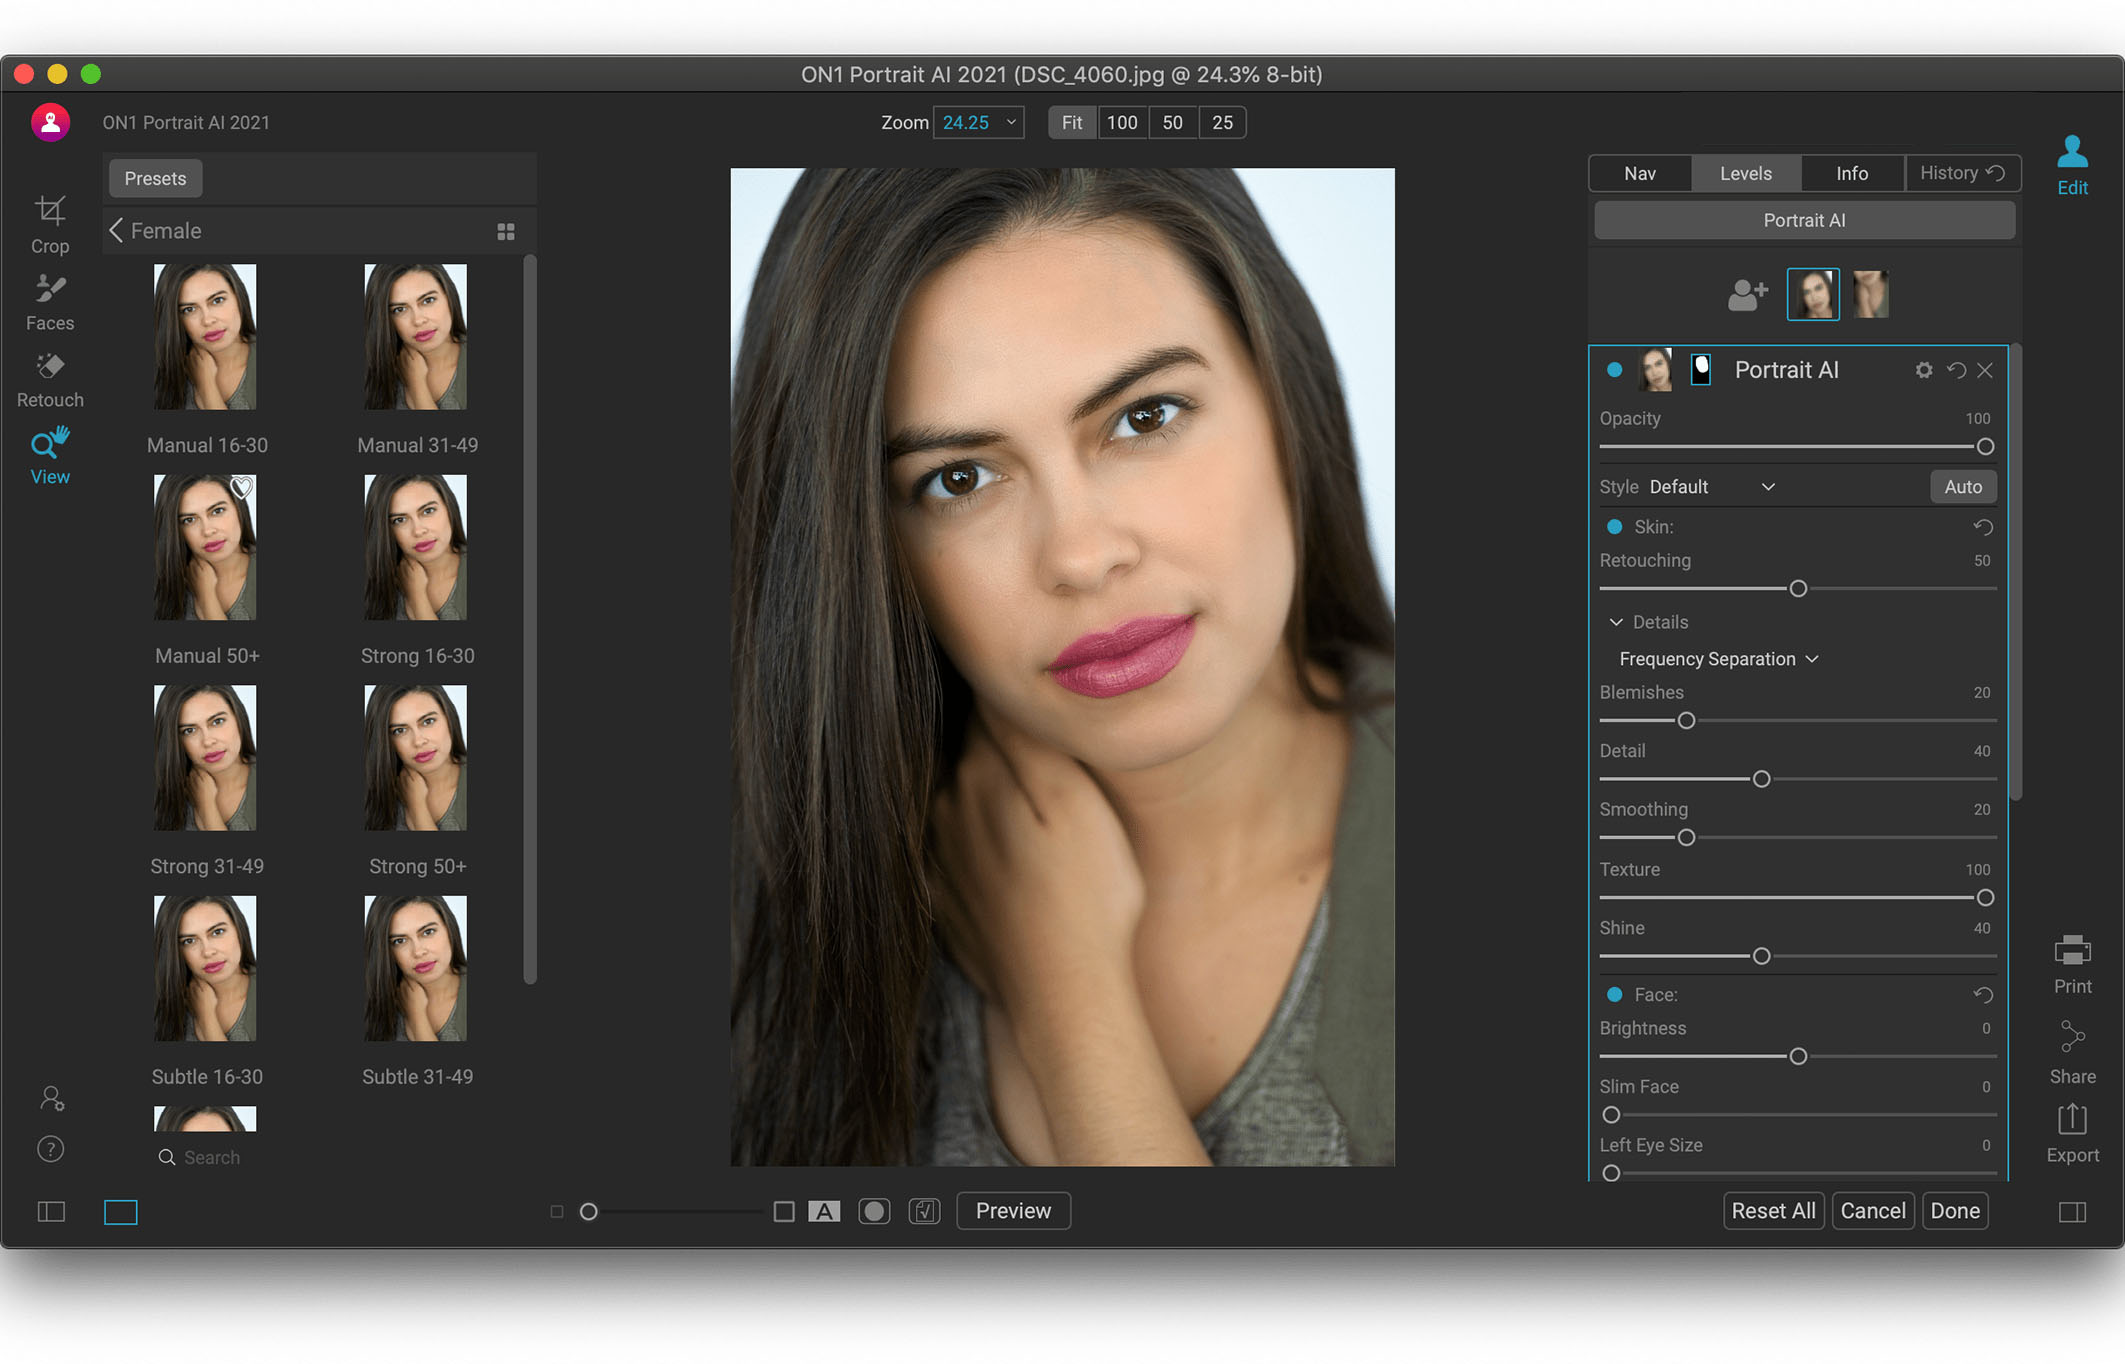The image size is (2125, 1364).
Task: Open the Edit module icon
Action: click(2072, 166)
